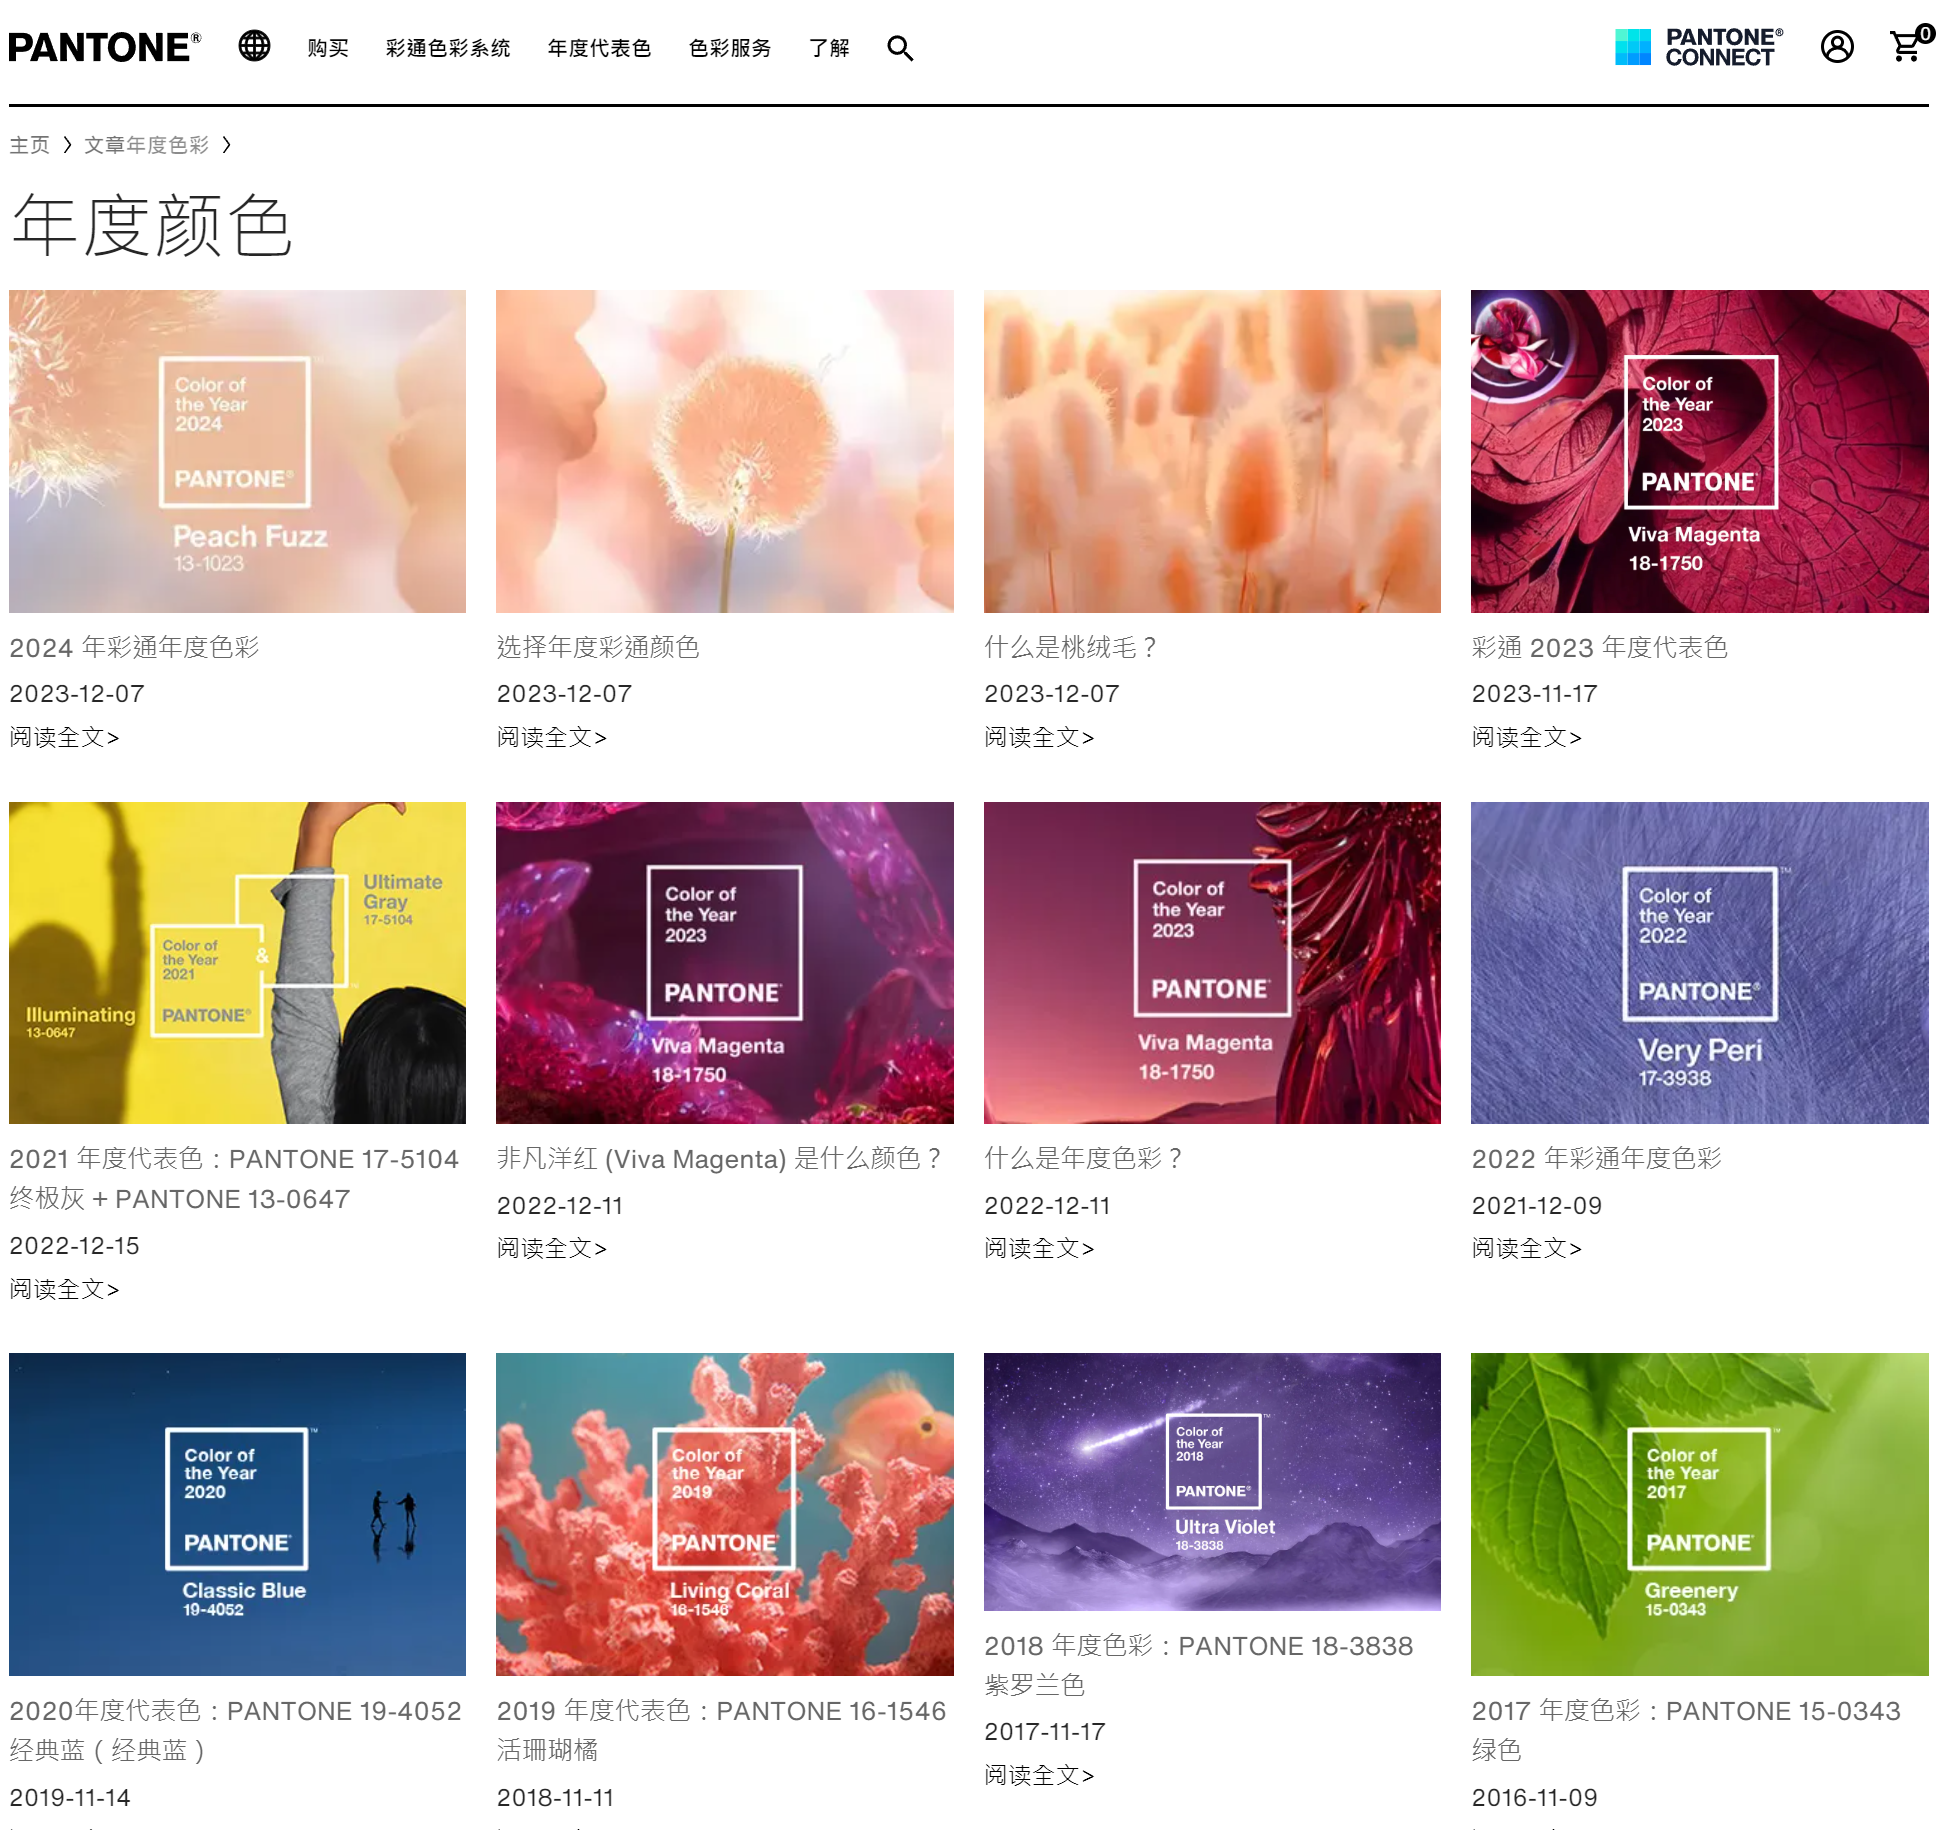Viewport: 1944px width, 1830px height.
Task: Click 阅读全文 under 2024 年彩通年度色彩
Action: (x=65, y=738)
